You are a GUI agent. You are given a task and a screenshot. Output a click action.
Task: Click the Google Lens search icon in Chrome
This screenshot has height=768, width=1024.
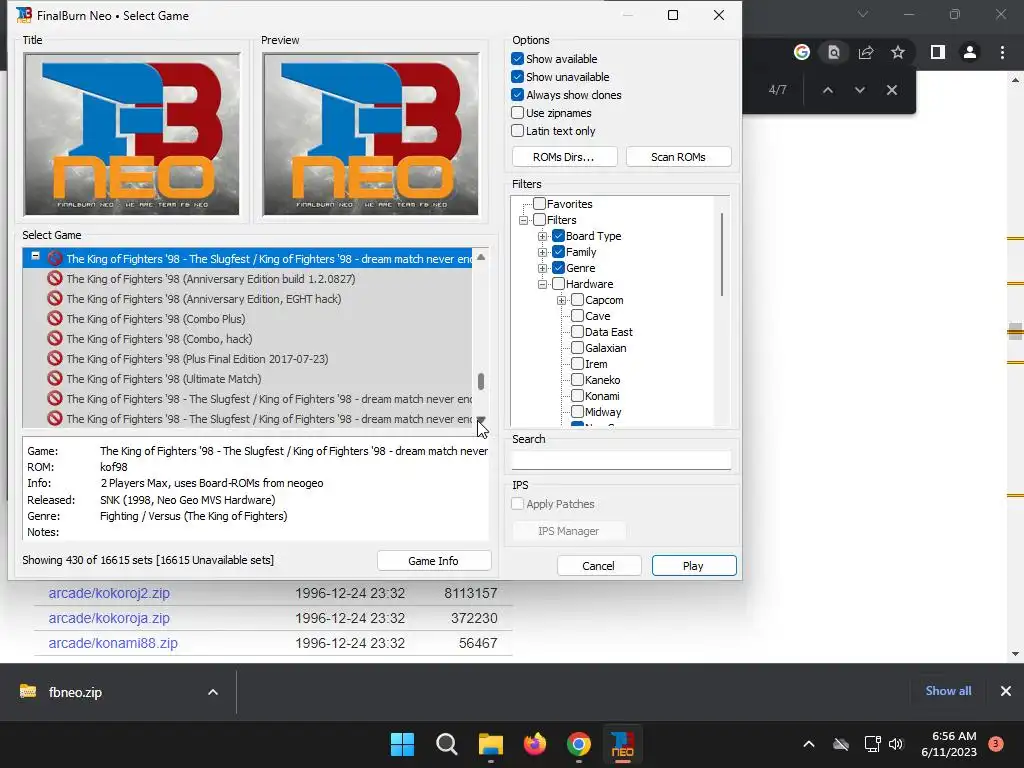click(x=833, y=52)
